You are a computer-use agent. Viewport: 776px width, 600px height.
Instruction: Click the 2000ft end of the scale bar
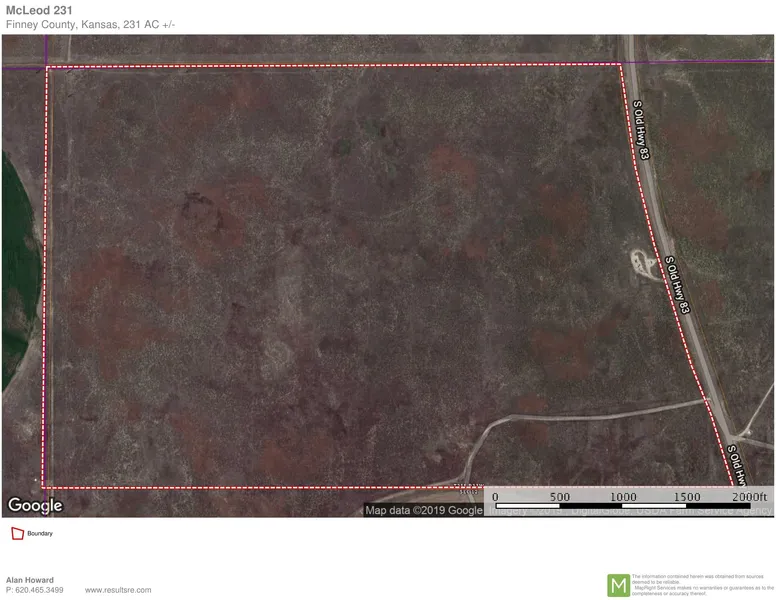(749, 497)
